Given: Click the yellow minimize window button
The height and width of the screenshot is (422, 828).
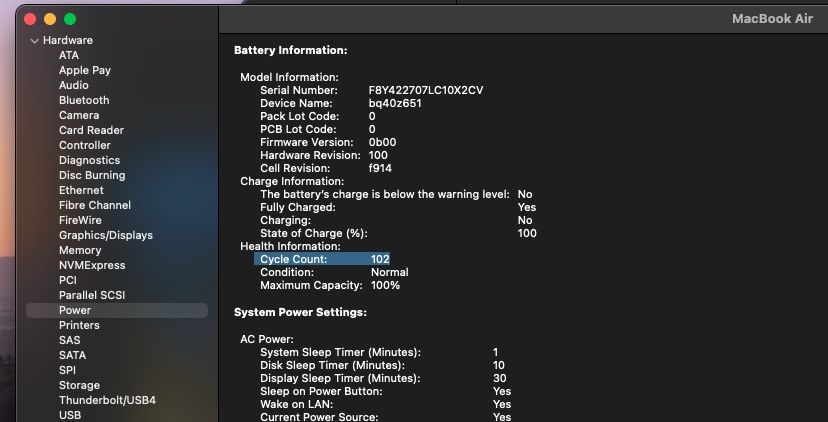Looking at the screenshot, I should pos(49,19).
